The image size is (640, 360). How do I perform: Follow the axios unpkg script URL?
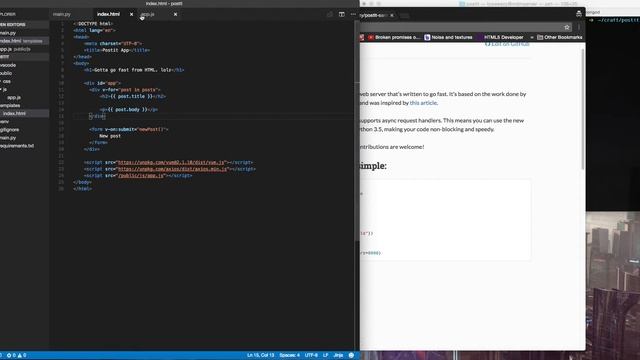coord(173,169)
